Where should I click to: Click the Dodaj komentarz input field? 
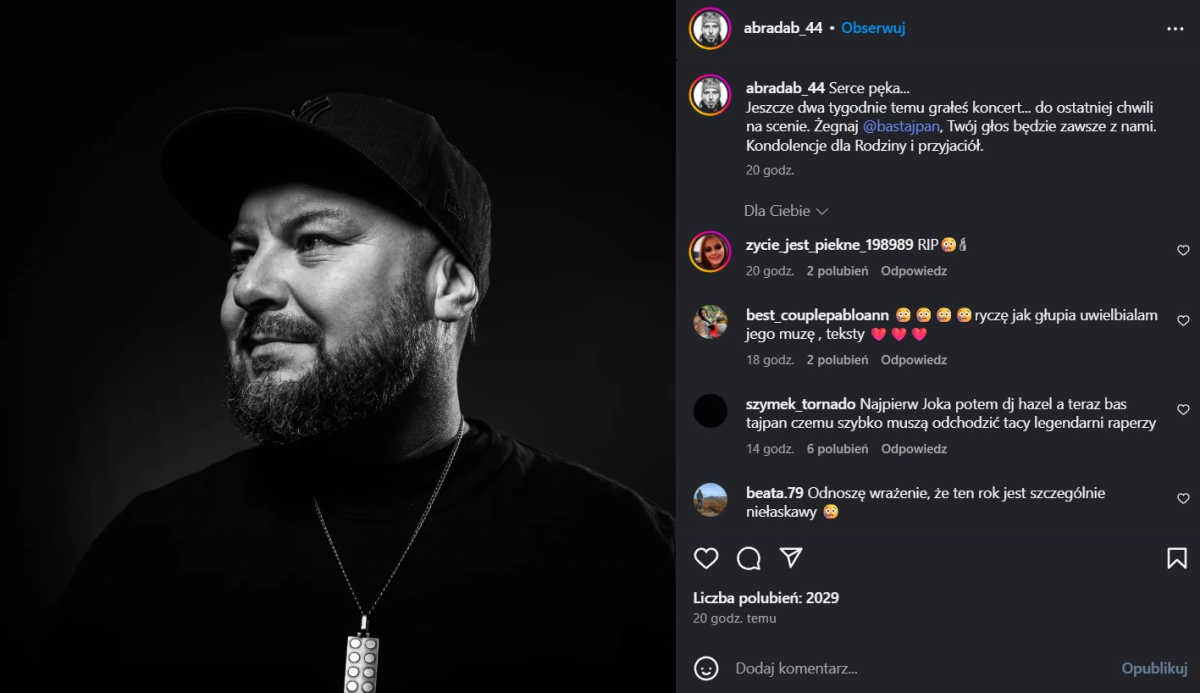920,668
